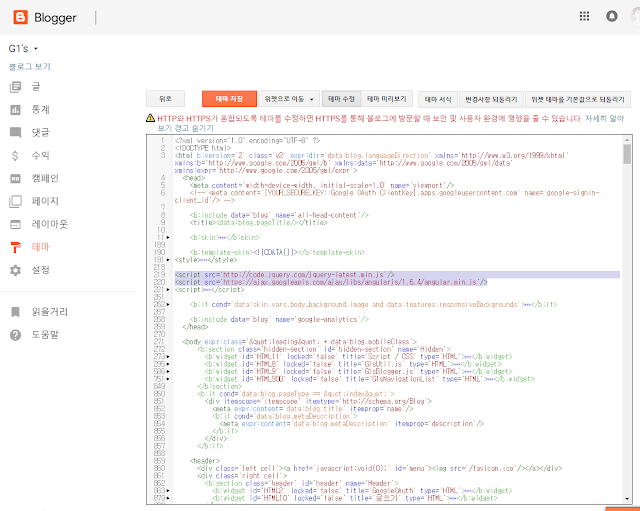Viewport: 640px width, 511px height.
Task: Click 위젯 테마를 기본값으로 되돌리기 button
Action: coord(578,99)
